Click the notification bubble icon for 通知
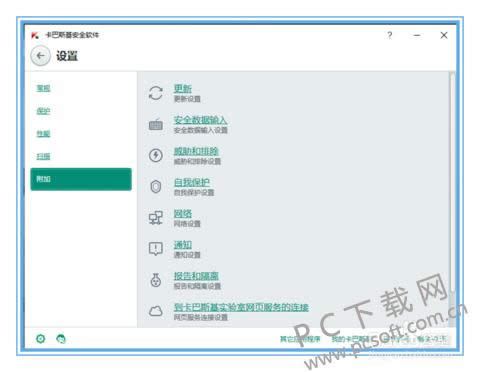This screenshot has width=480, height=372. pyautogui.click(x=156, y=249)
